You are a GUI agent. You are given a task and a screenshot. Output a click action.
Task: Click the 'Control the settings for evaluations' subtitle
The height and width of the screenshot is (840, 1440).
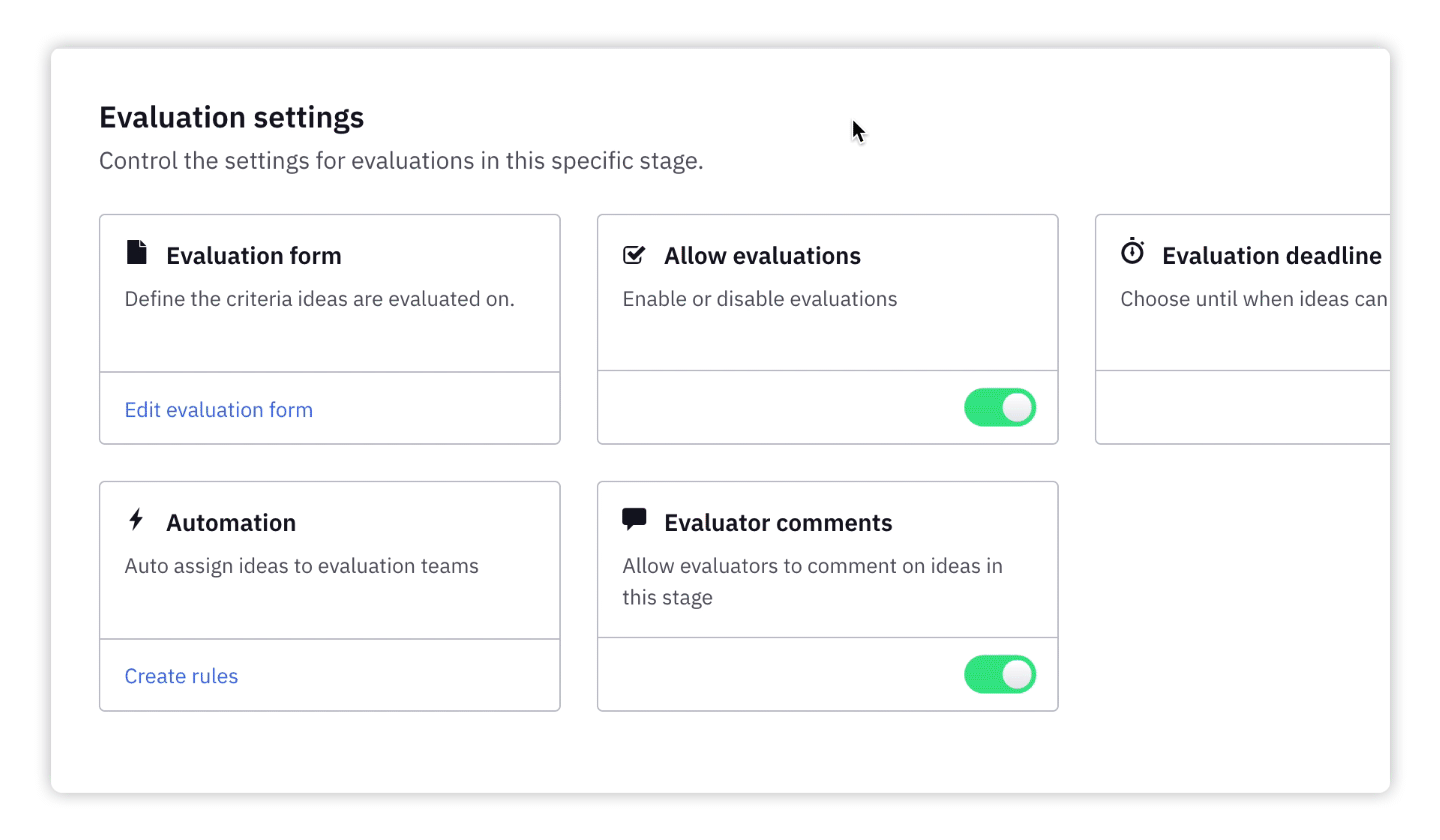401,161
